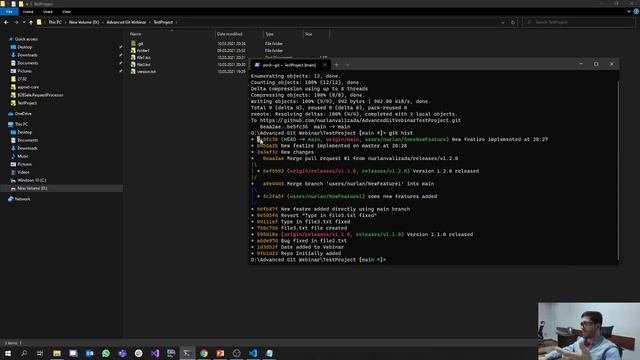Screen dimensions: 640x360
Task: Open the View ribbon tab
Action: coord(67,12)
